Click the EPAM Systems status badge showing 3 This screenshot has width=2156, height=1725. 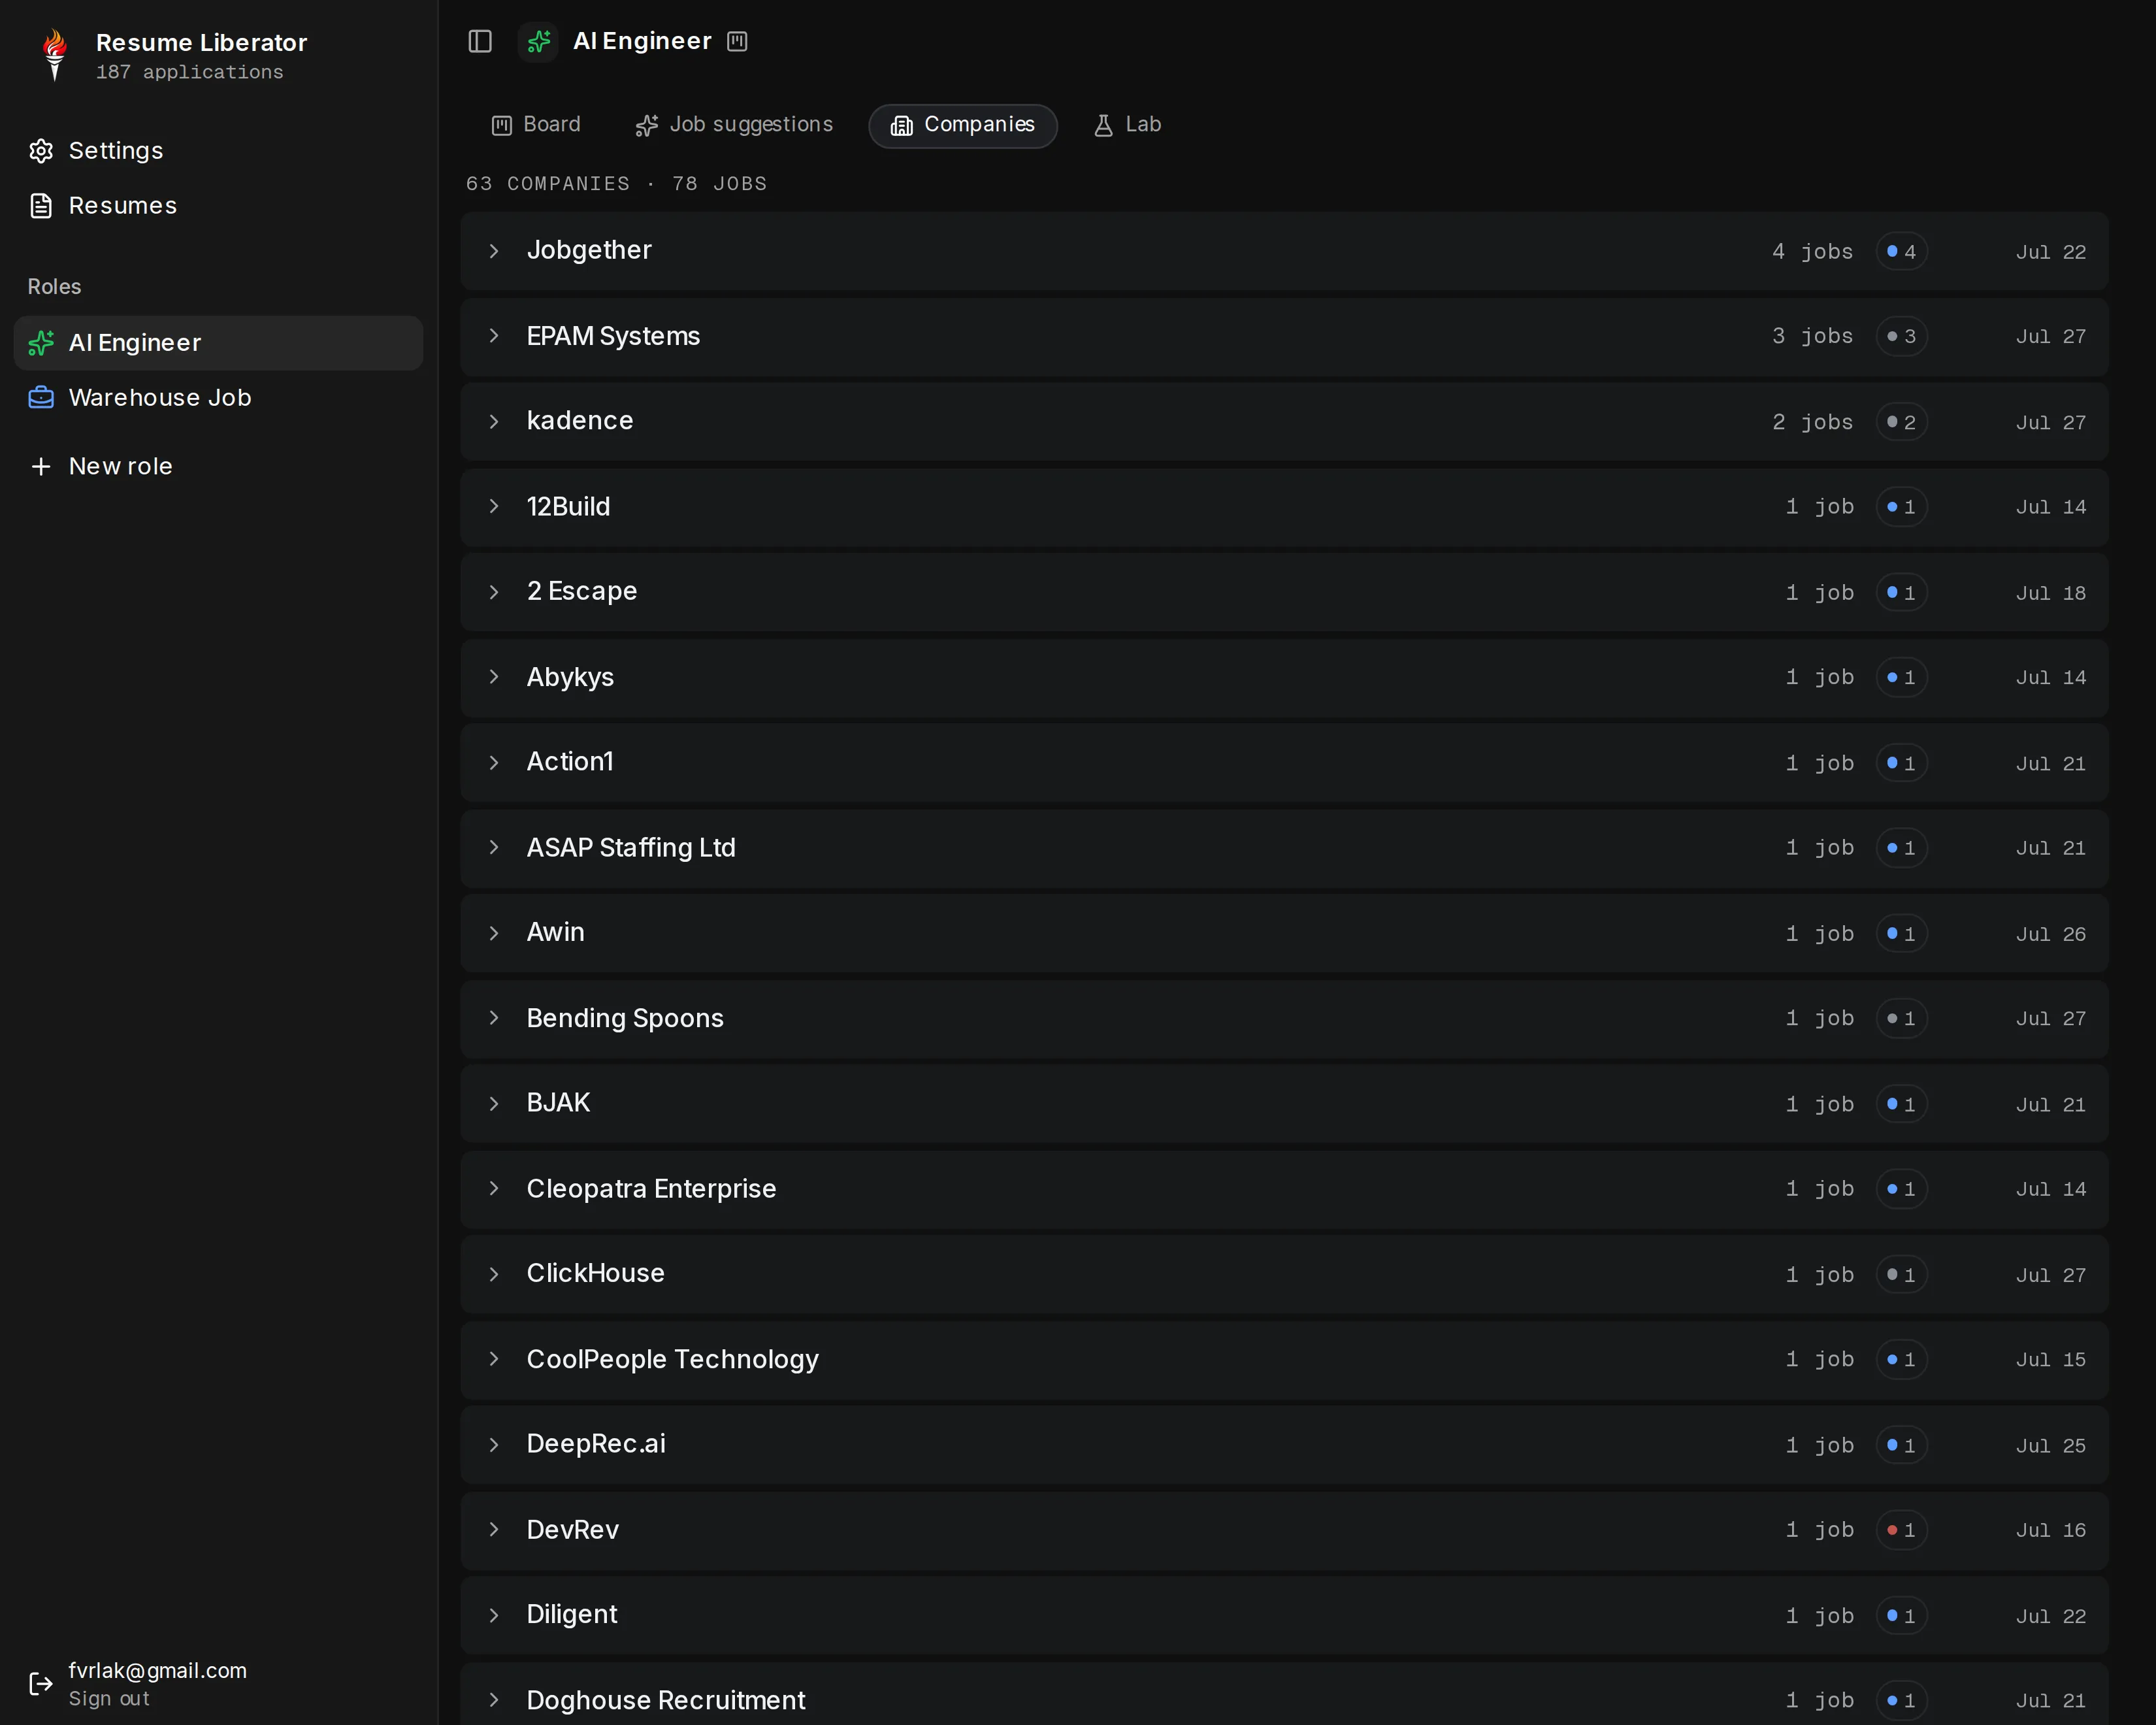(1901, 337)
